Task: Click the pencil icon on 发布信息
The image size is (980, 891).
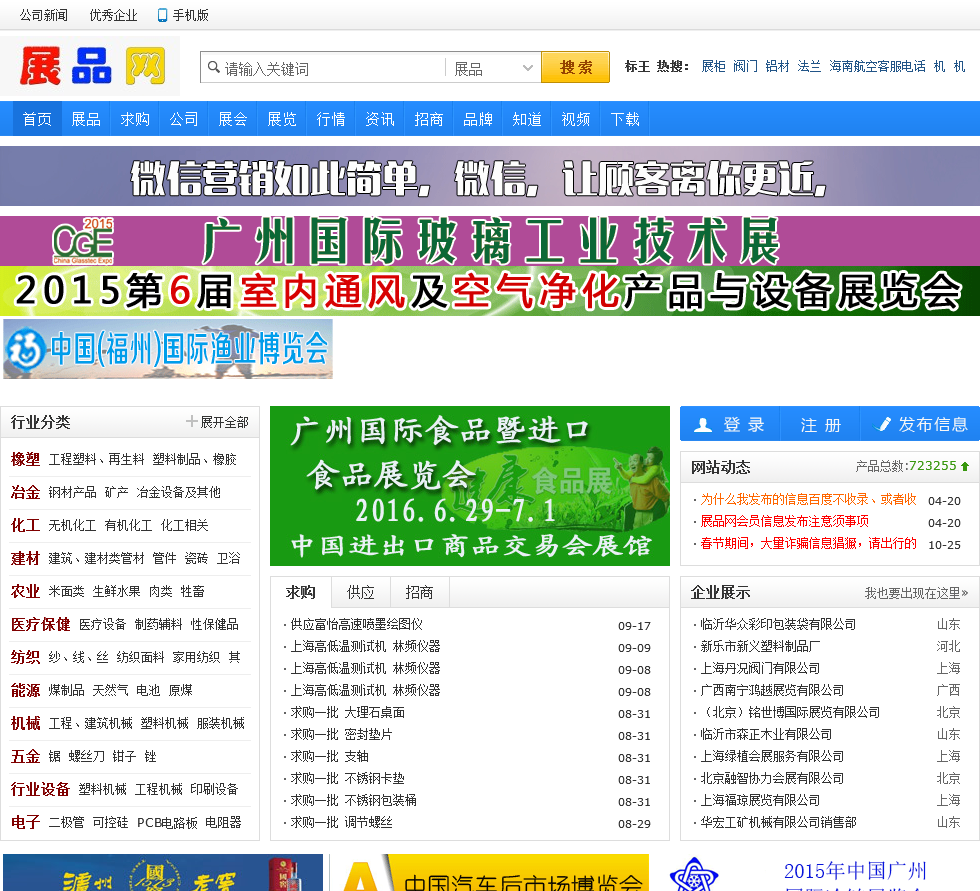Action: (882, 424)
